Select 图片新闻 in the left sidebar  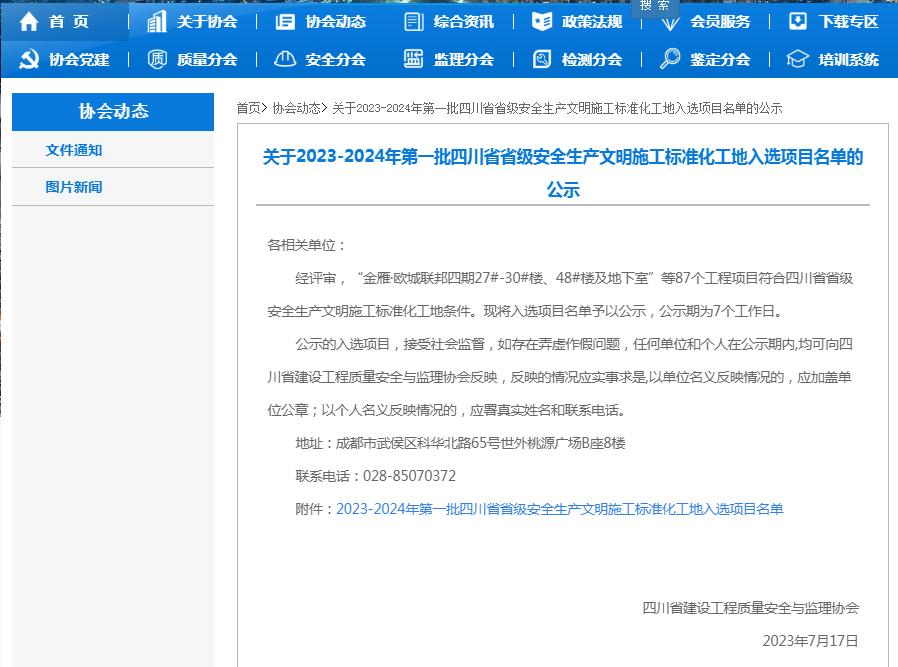pyautogui.click(x=74, y=187)
